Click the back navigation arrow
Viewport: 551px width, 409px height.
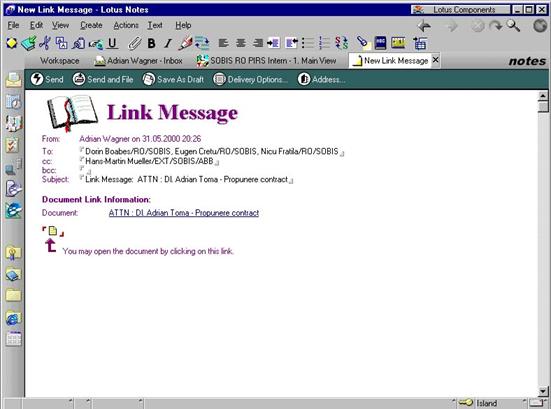(x=424, y=26)
